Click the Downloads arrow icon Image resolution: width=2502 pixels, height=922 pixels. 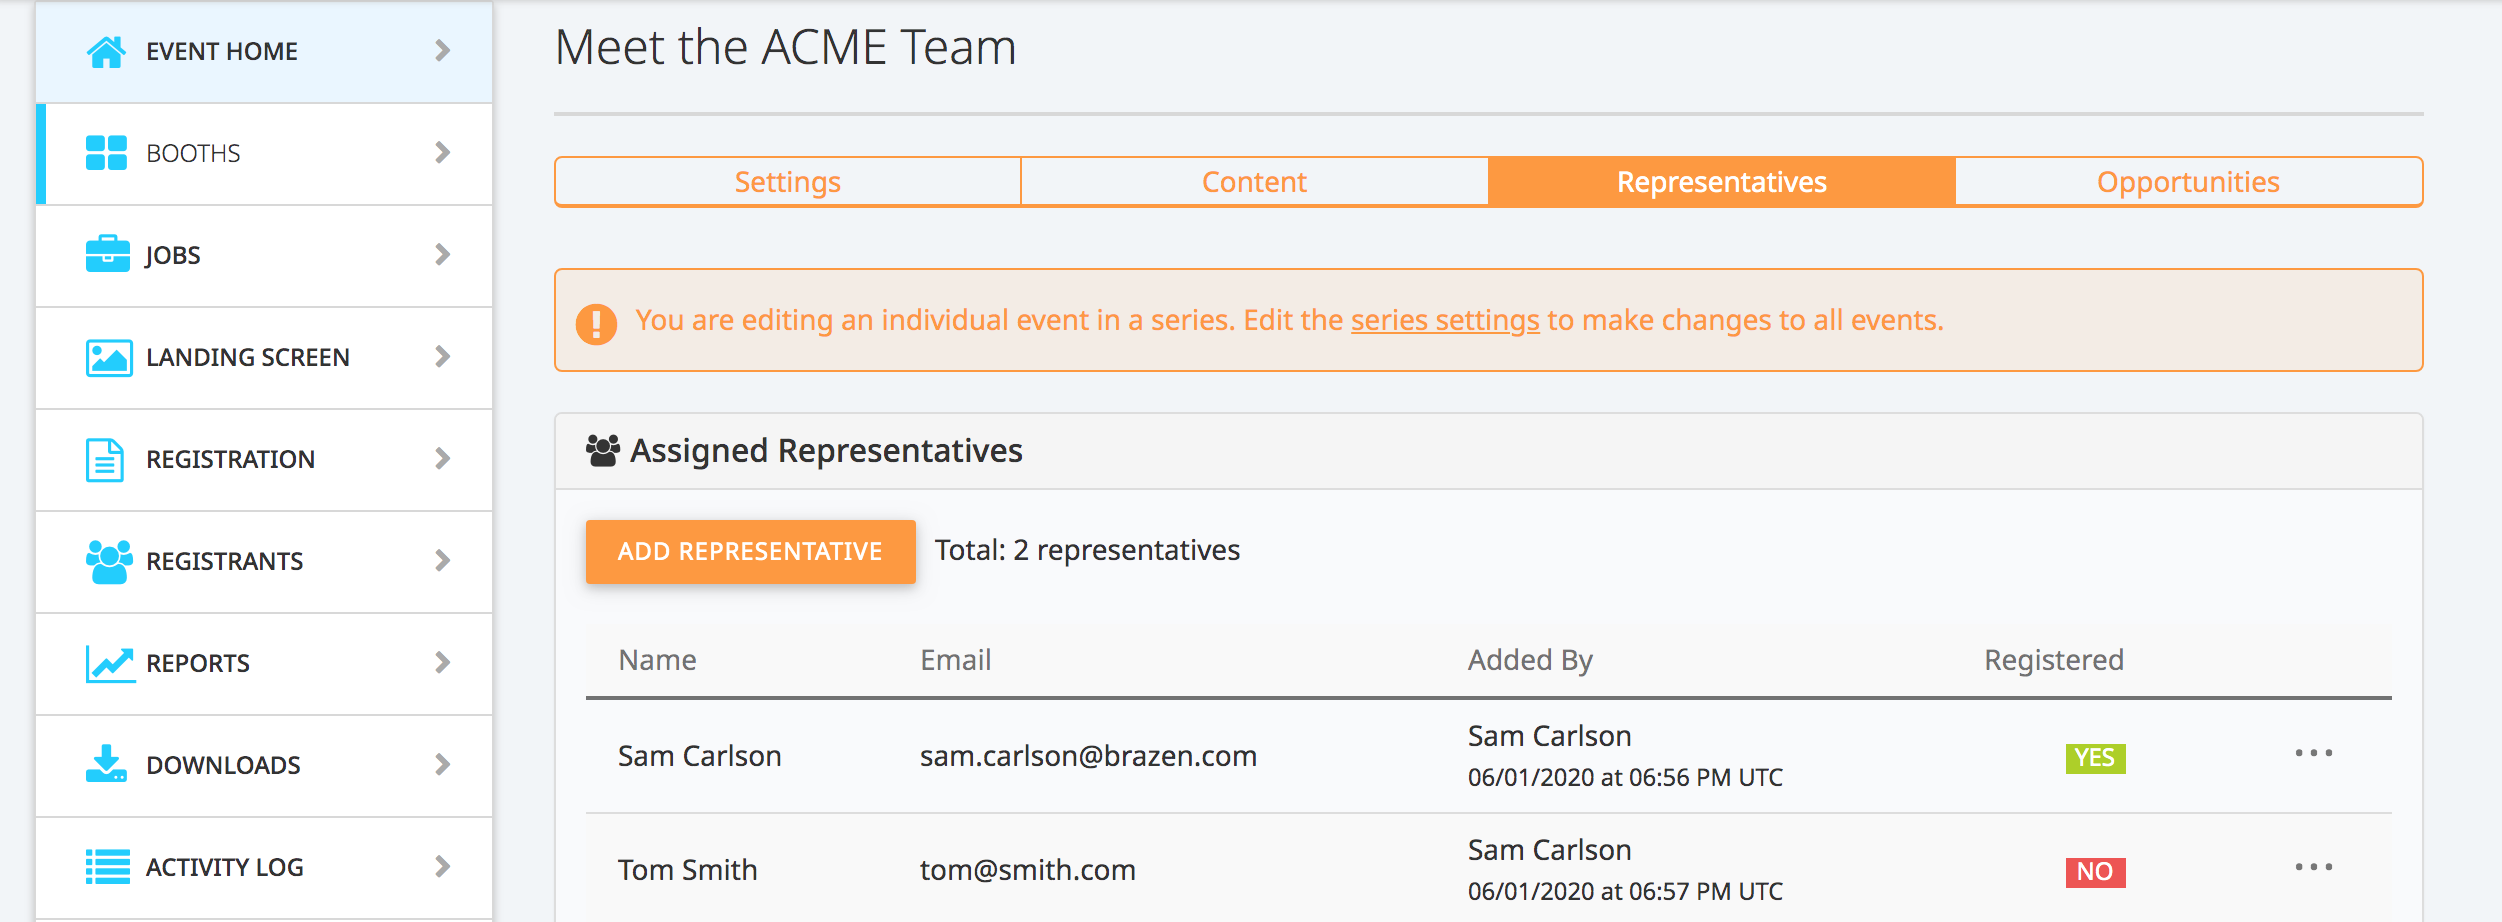coord(106,764)
